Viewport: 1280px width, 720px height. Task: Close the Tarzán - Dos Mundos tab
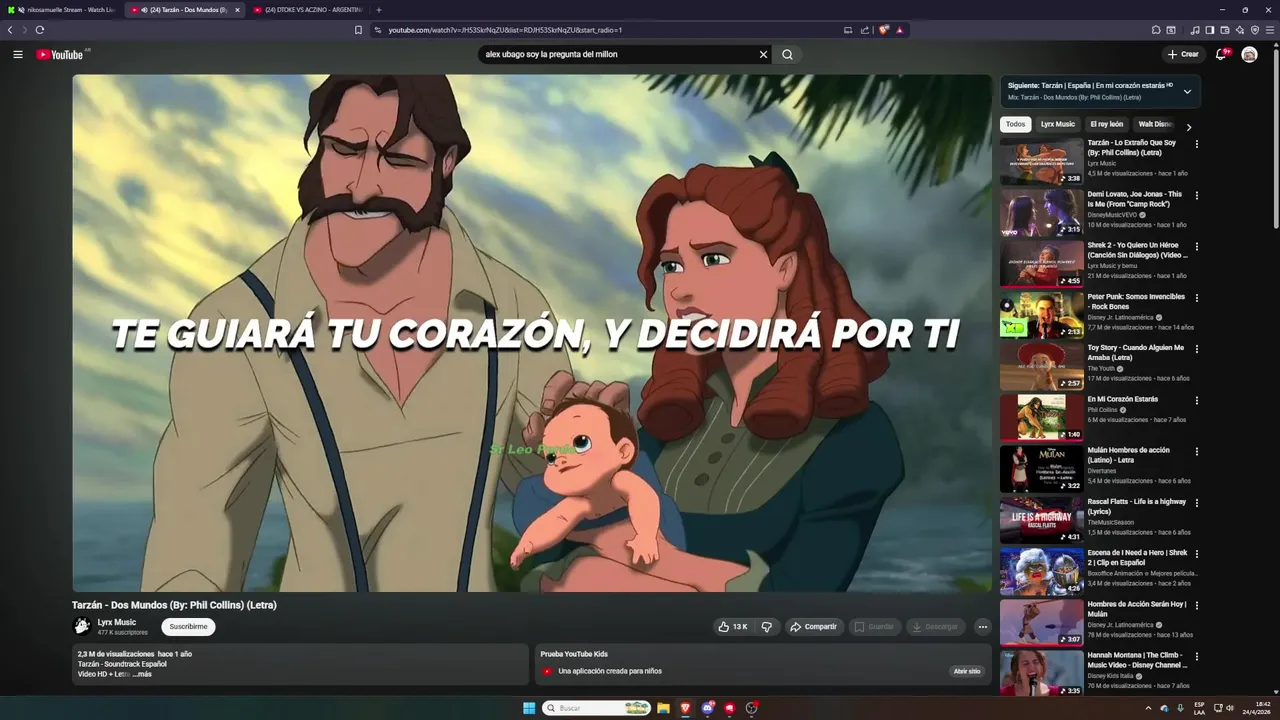[237, 10]
